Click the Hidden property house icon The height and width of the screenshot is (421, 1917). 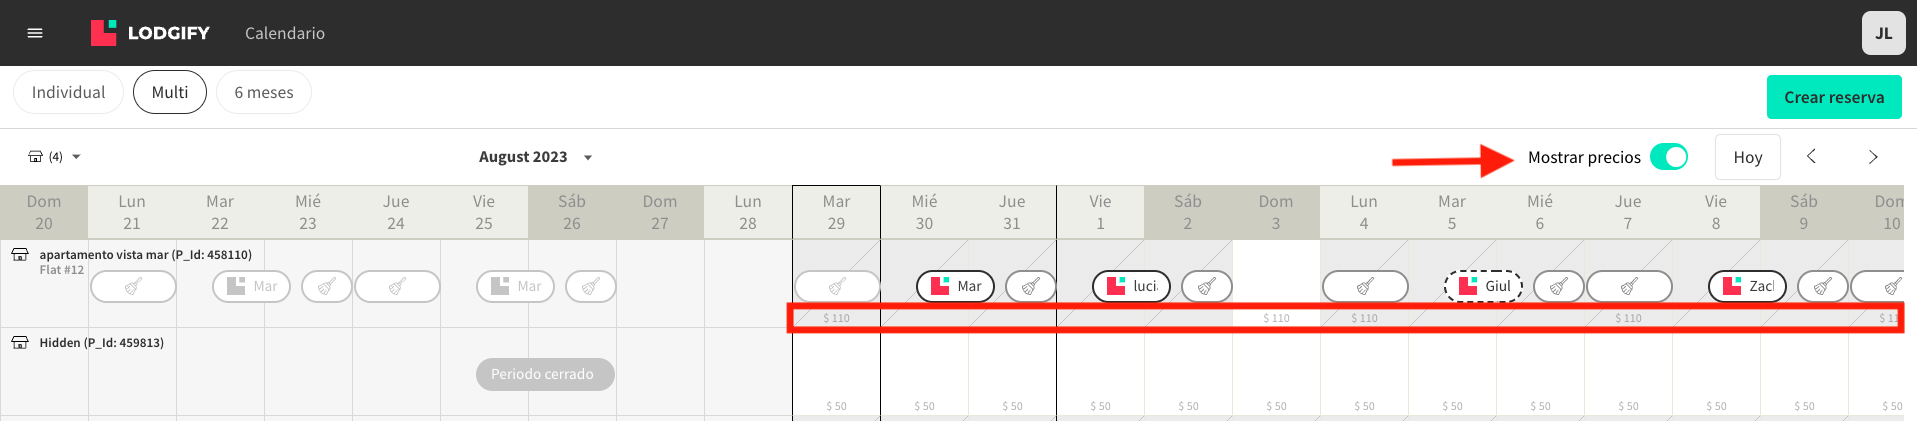click(20, 343)
